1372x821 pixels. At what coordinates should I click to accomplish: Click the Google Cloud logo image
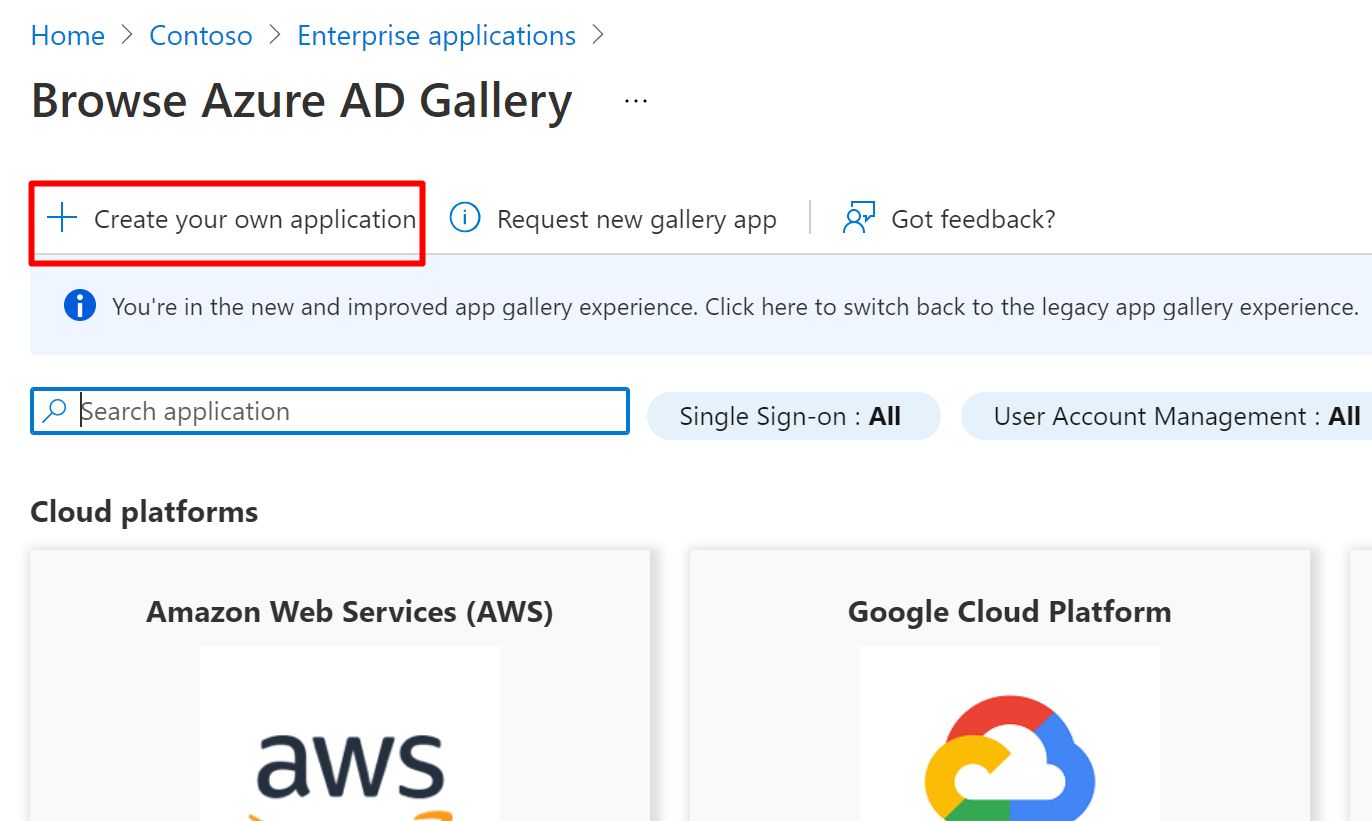[1010, 760]
